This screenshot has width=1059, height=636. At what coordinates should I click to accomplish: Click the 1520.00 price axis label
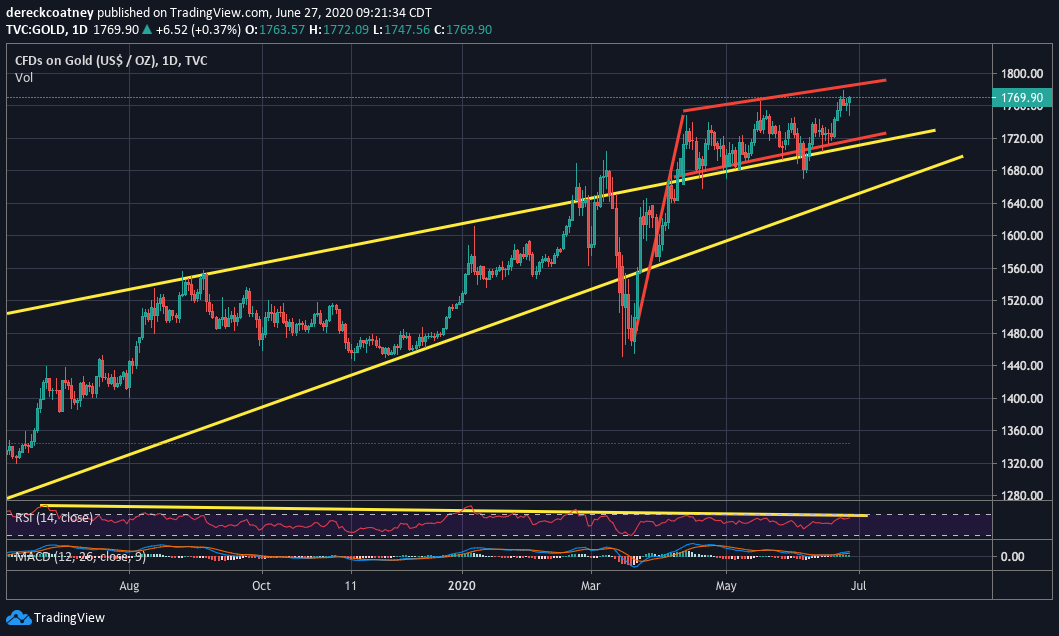1022,300
